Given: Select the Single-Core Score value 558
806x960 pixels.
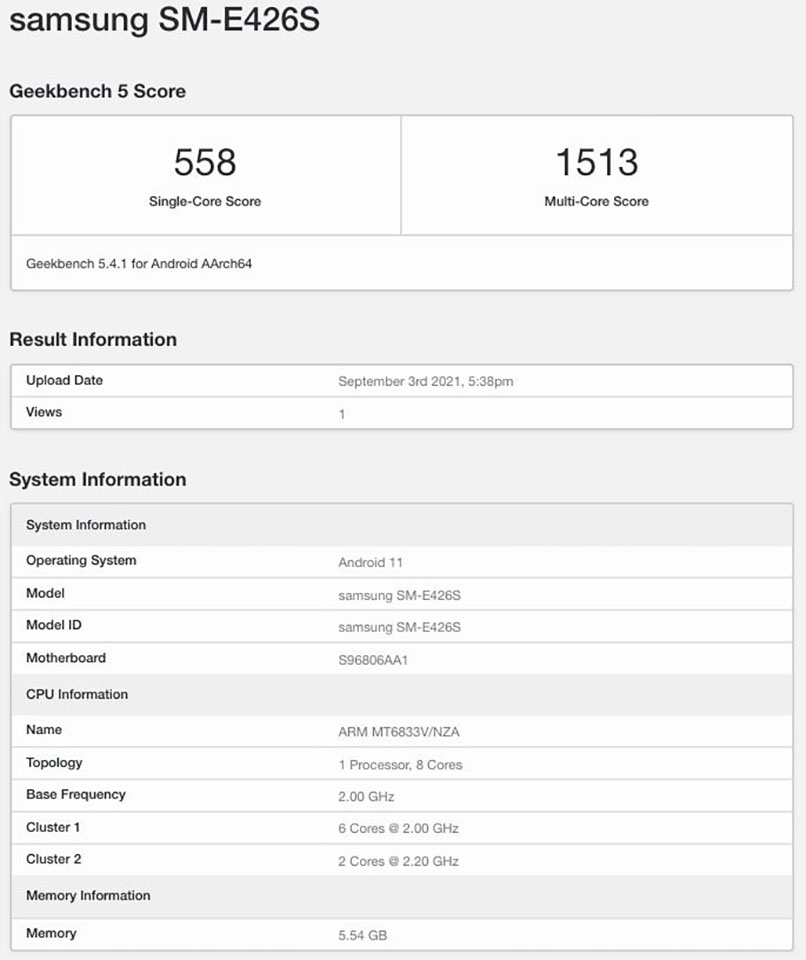Looking at the screenshot, I should (205, 162).
